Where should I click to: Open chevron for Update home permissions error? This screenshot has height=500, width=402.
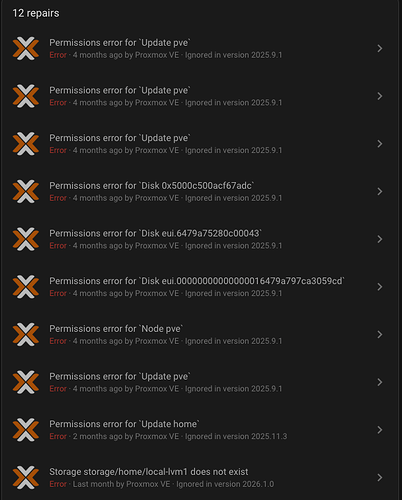pos(380,430)
